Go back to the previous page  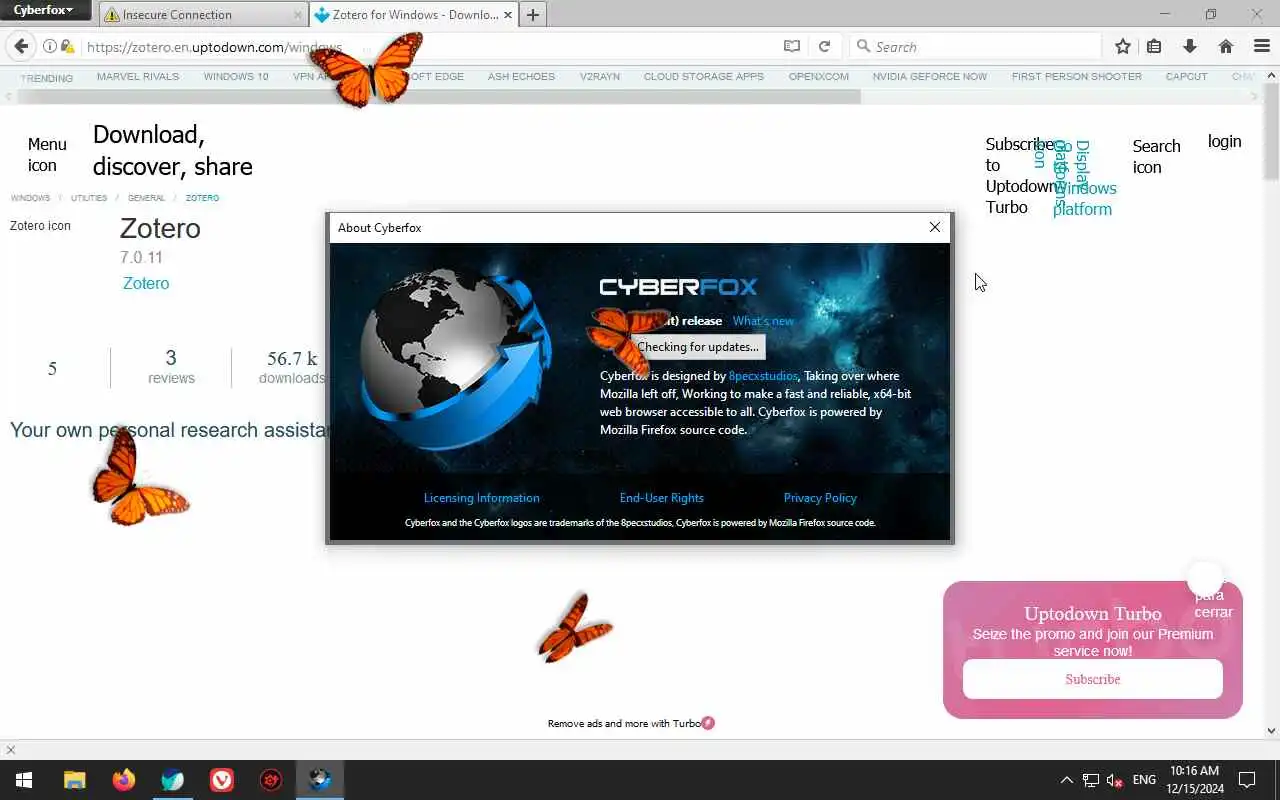(x=21, y=46)
